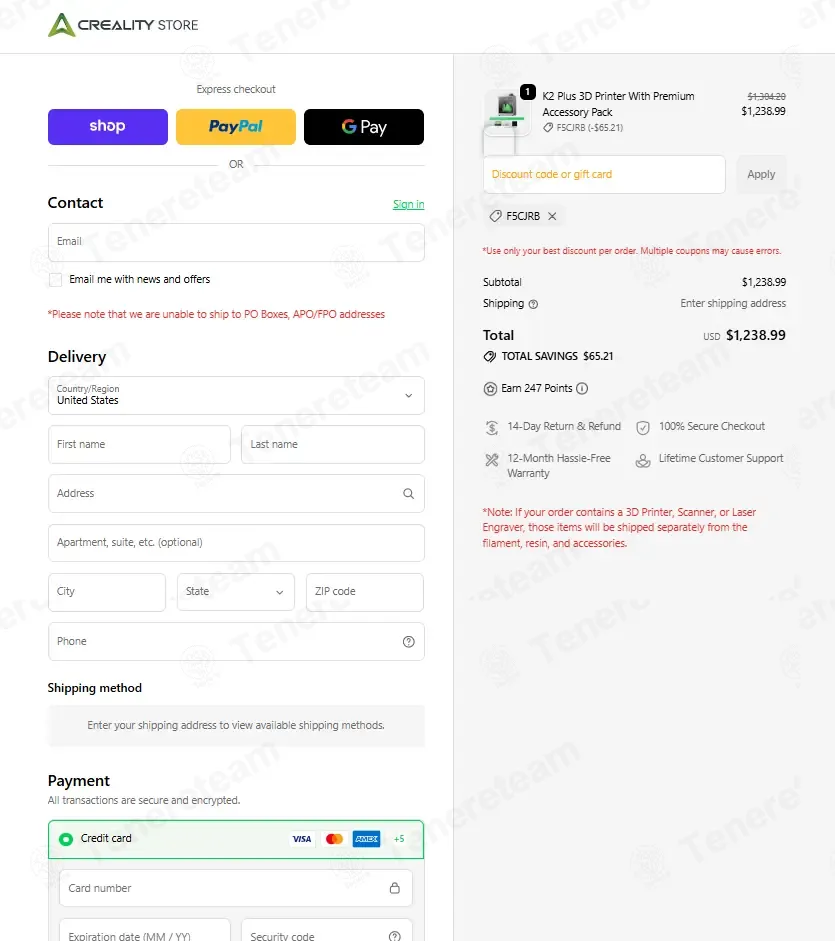The height and width of the screenshot is (941, 835).
Task: Open the Country/Region dropdown
Action: coord(236,395)
